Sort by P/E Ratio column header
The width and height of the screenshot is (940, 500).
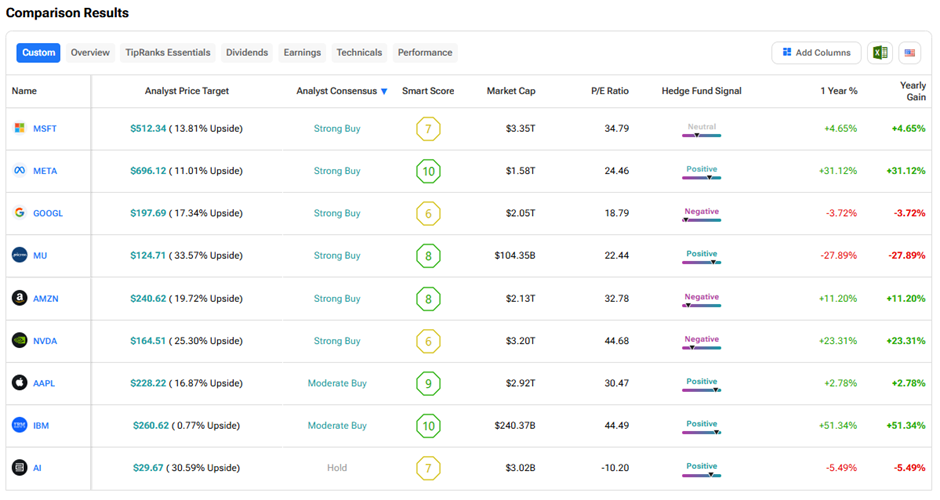pyautogui.click(x=610, y=91)
